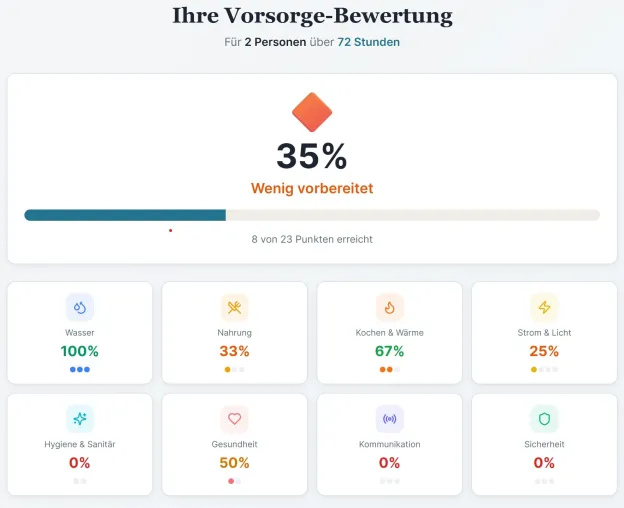
Task: Click the Strom & Licht 25% score
Action: click(544, 351)
